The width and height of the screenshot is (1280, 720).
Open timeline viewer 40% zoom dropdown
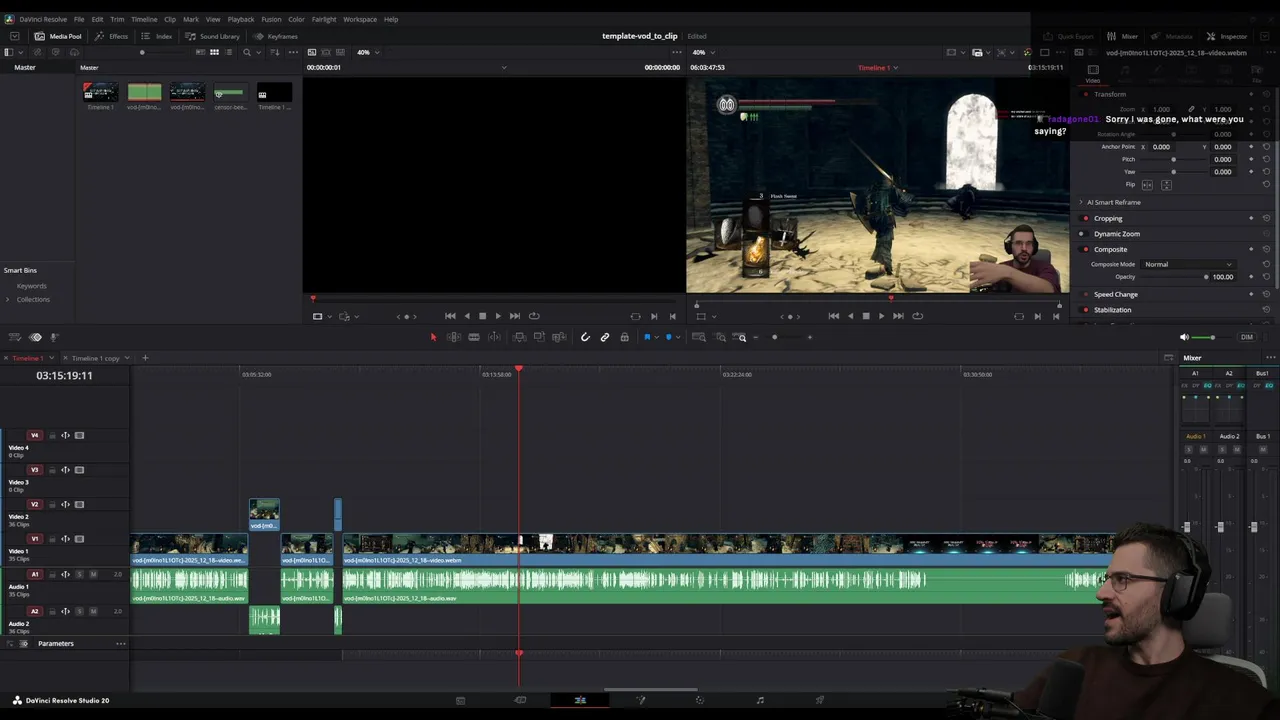click(x=703, y=52)
